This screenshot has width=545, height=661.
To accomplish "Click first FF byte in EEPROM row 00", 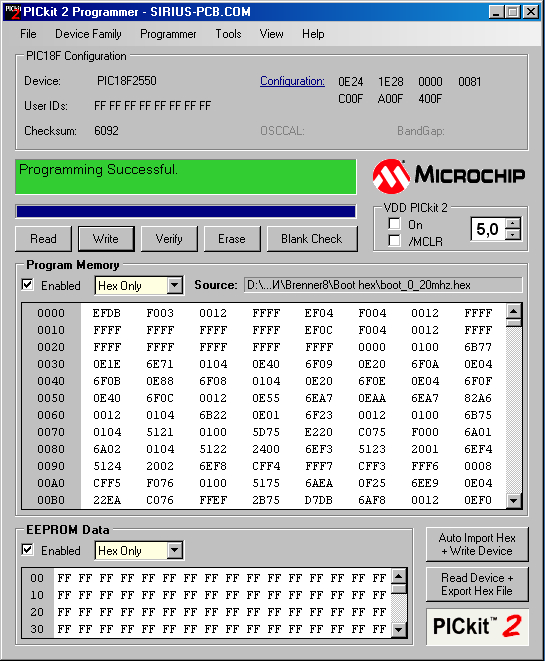I will click(x=64, y=578).
